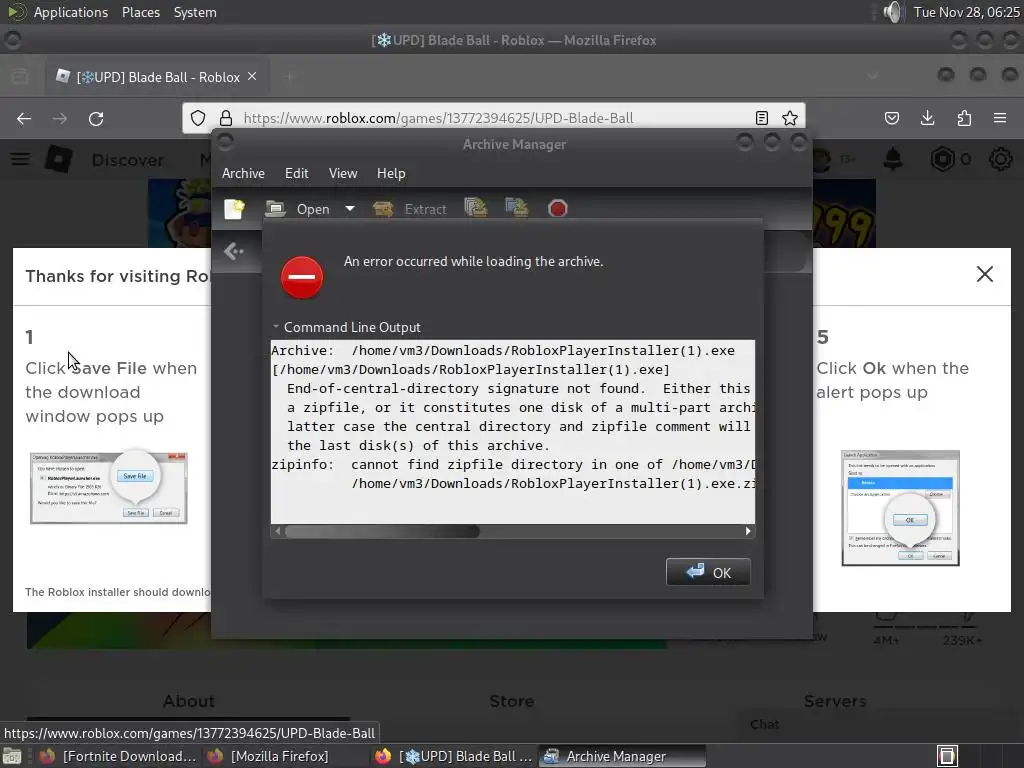The width and height of the screenshot is (1024, 768).
Task: Open the Edit menu in Archive Manager
Action: click(x=296, y=173)
